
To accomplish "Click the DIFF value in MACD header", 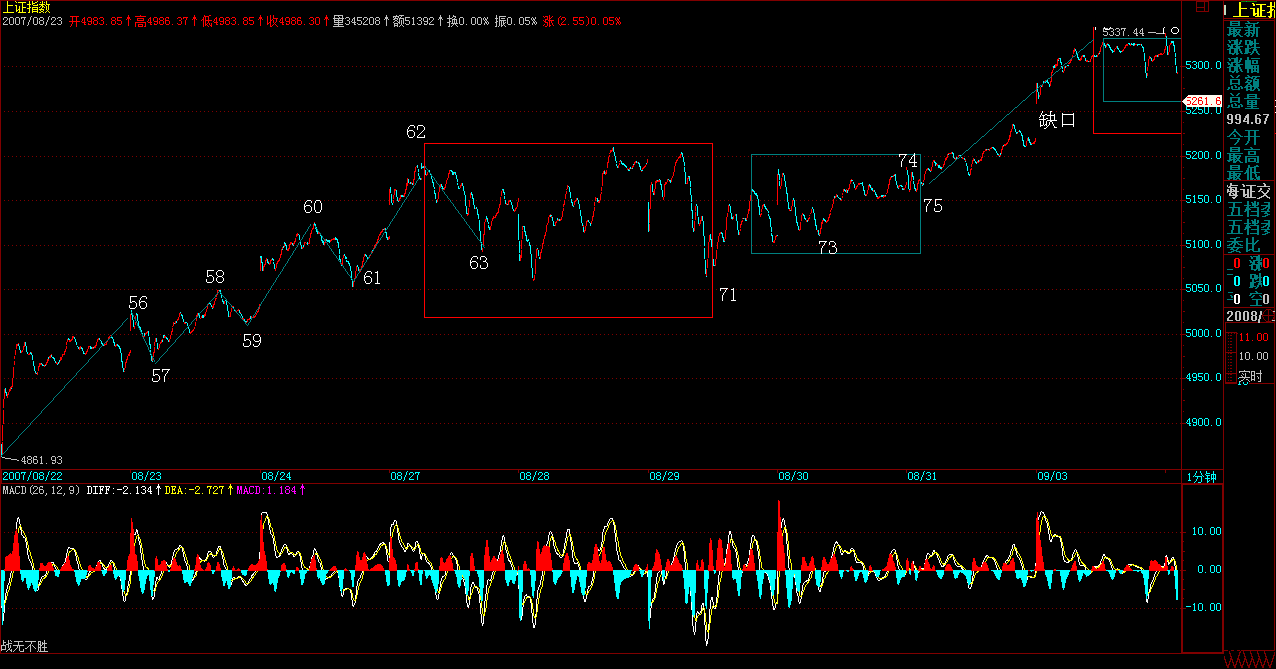I will click(x=120, y=490).
